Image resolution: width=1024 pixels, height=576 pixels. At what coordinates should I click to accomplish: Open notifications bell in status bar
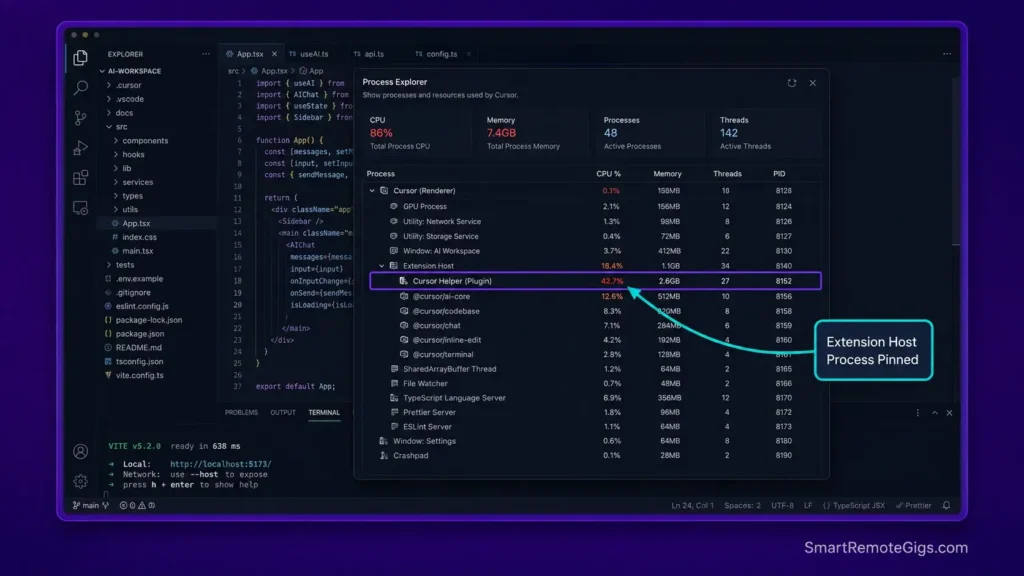946,505
